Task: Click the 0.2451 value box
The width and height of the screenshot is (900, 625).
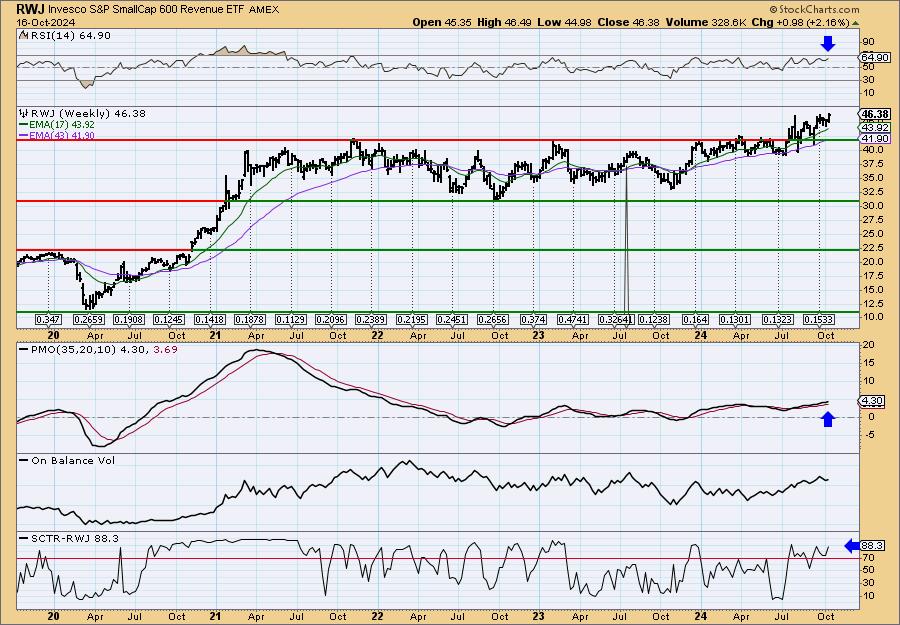Action: [x=452, y=319]
